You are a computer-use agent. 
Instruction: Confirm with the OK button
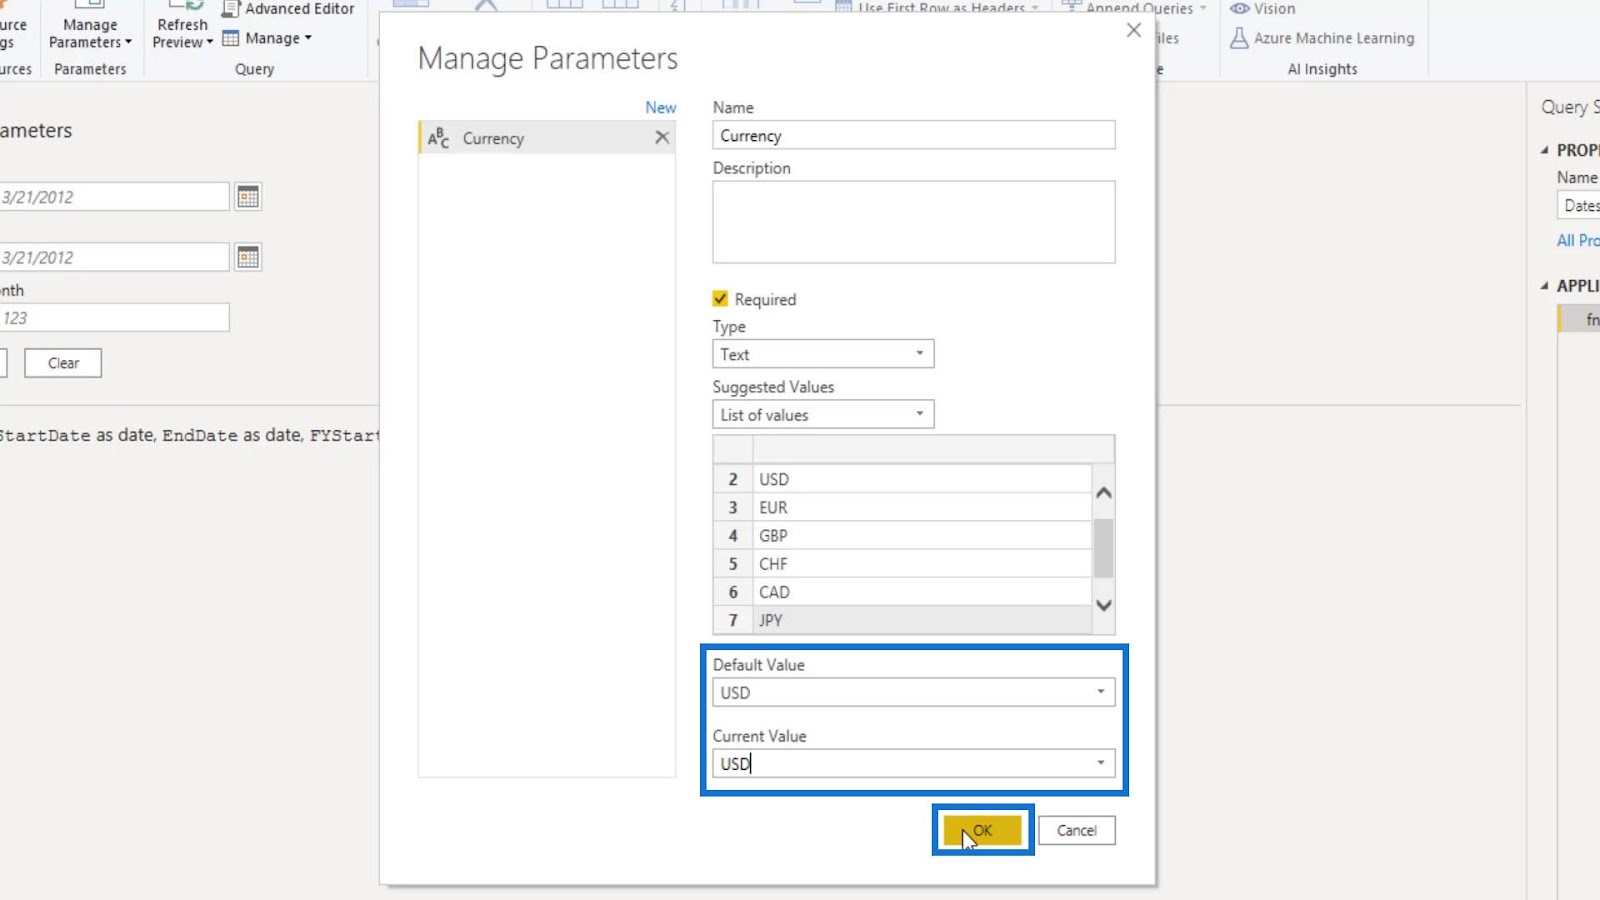[983, 830]
